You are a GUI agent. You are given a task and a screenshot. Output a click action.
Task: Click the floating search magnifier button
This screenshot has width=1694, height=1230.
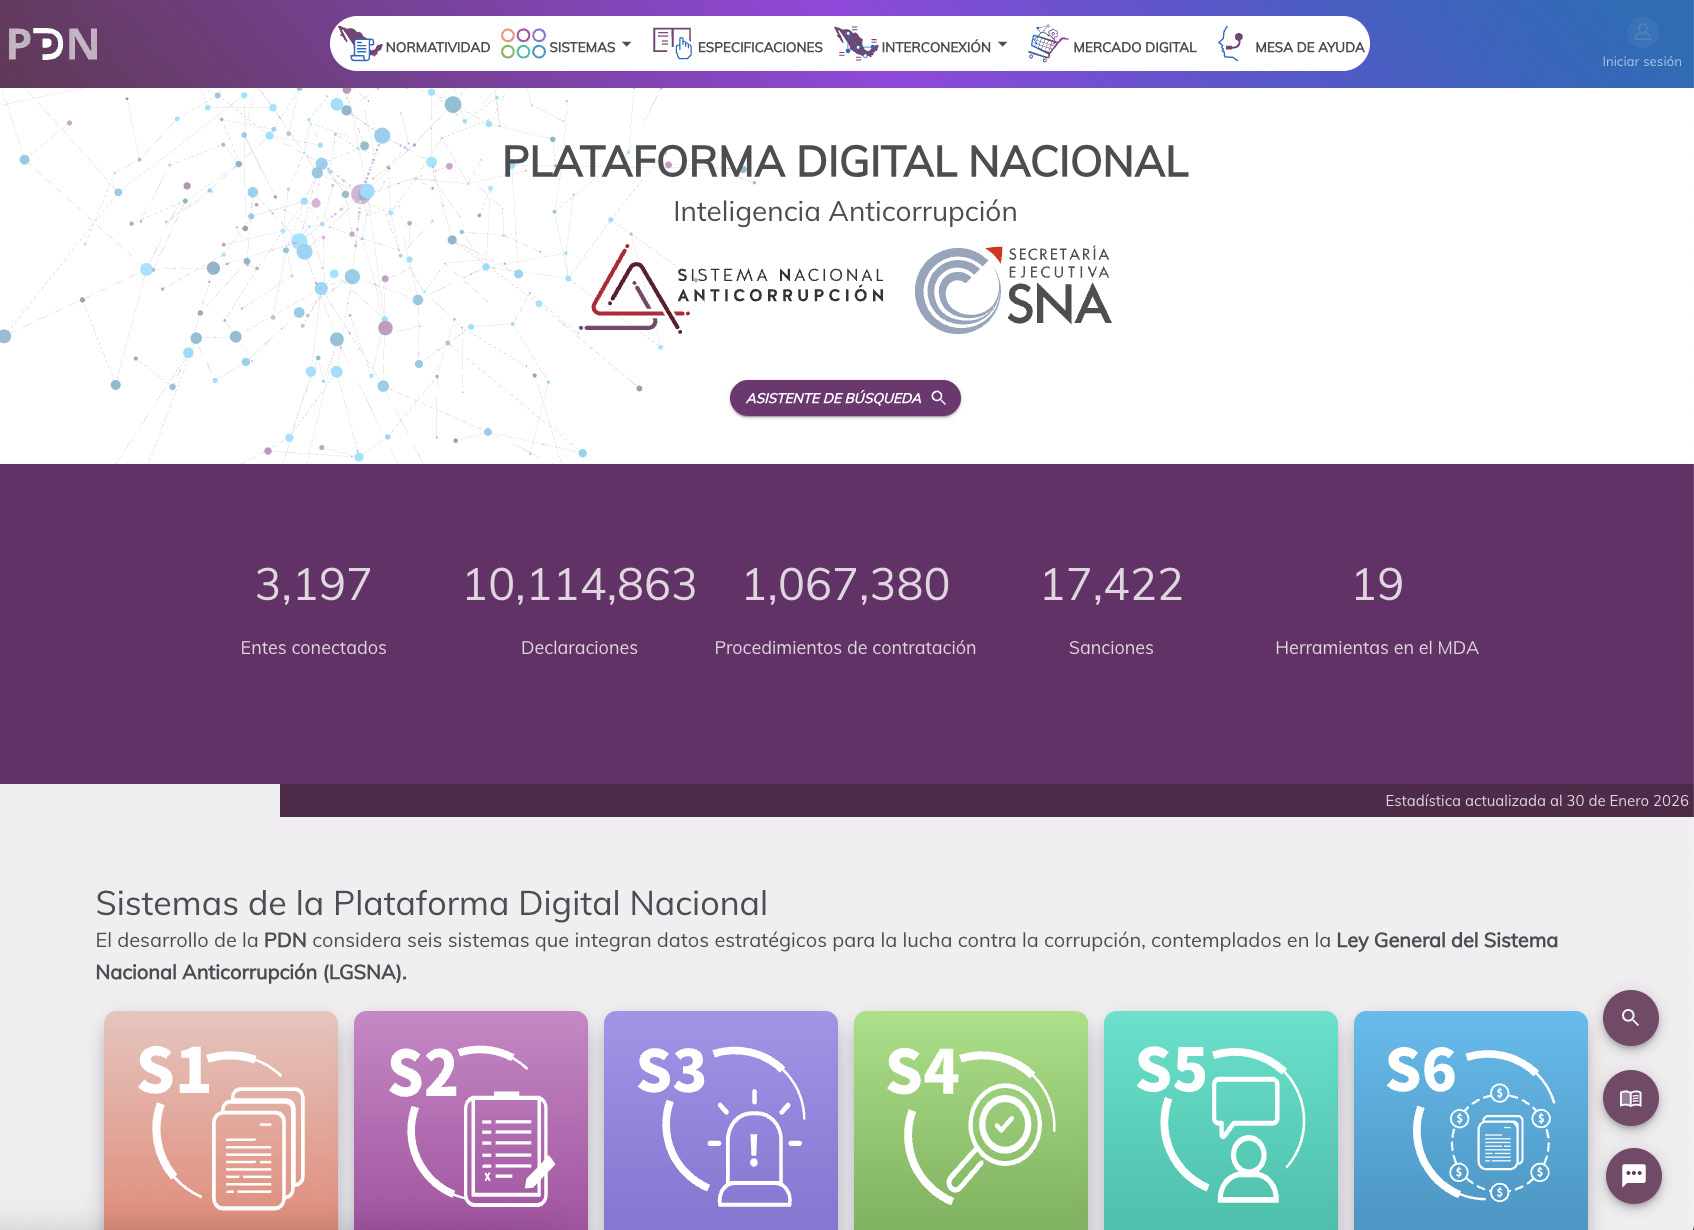(x=1631, y=1018)
